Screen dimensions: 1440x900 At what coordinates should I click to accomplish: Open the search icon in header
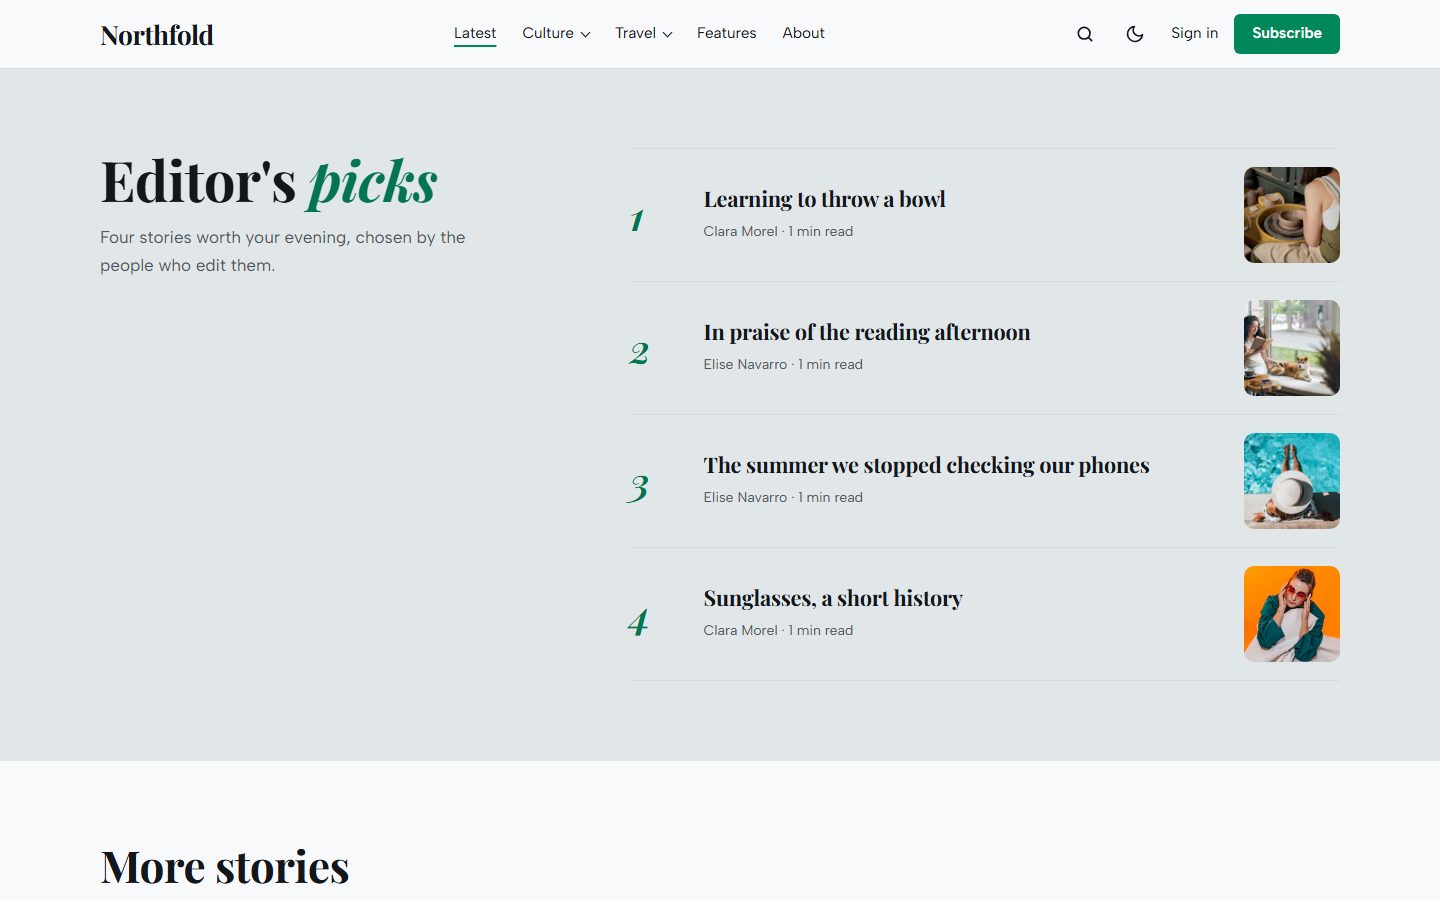coord(1085,34)
